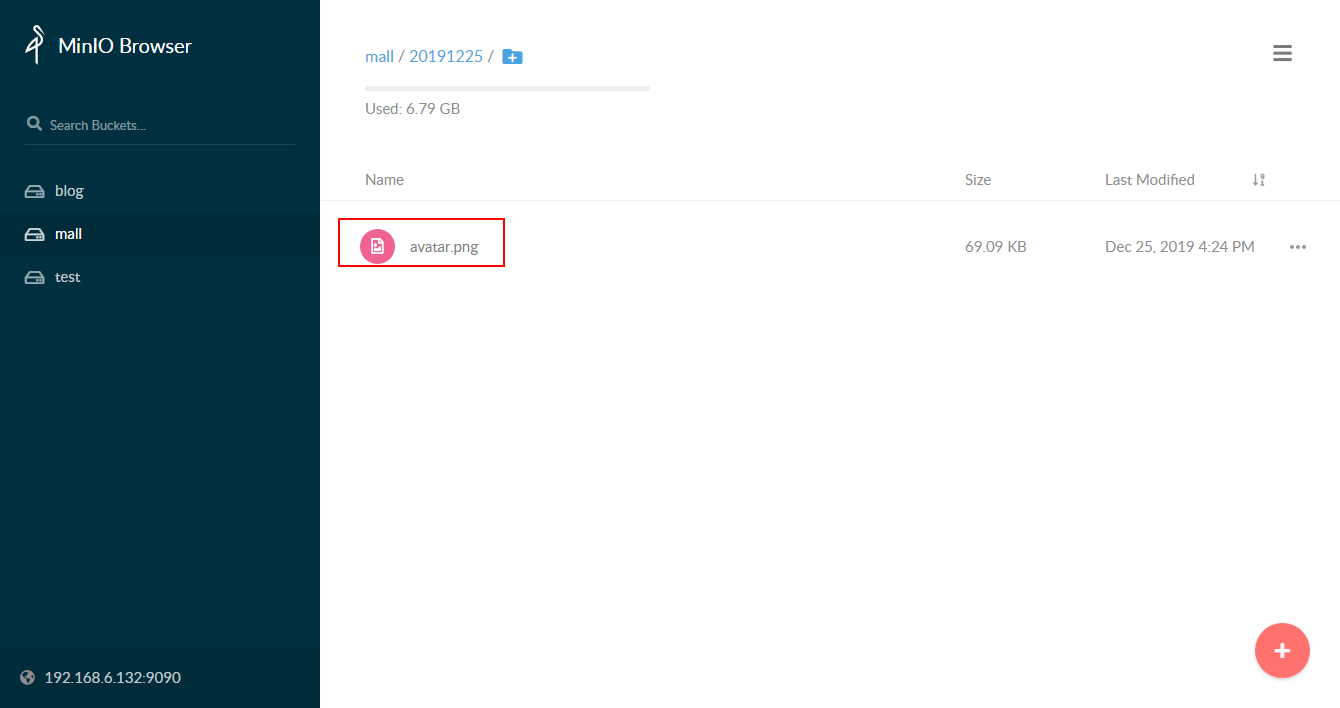
Task: Click the MinIO flamingo logo icon
Action: click(36, 45)
